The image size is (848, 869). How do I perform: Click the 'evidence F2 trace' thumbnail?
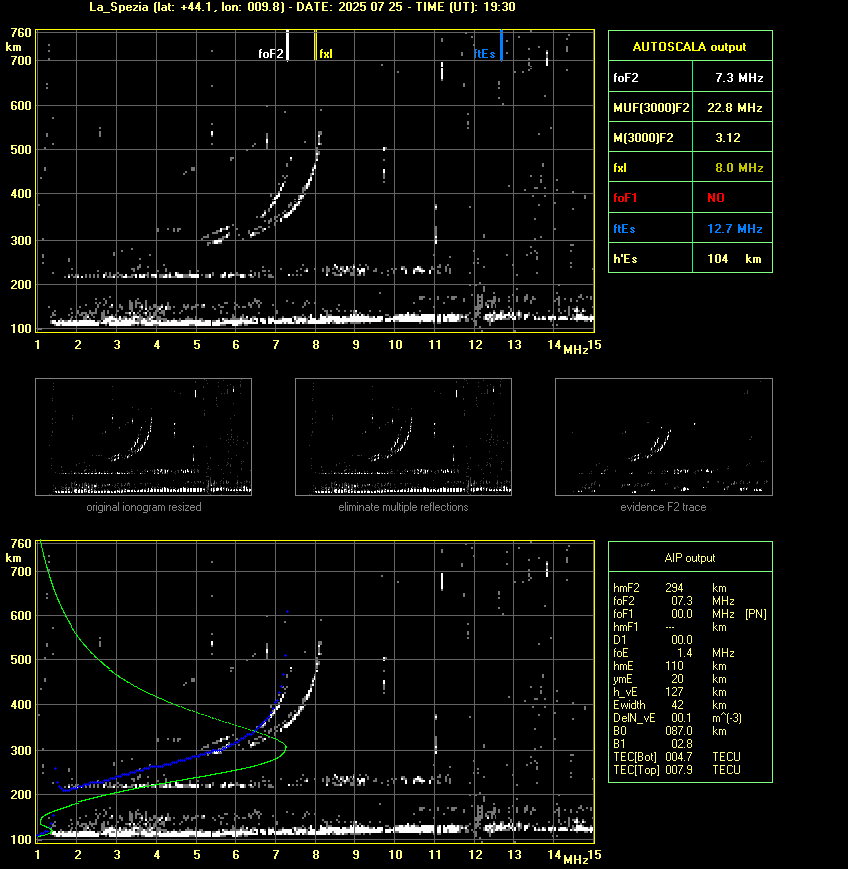click(x=664, y=437)
